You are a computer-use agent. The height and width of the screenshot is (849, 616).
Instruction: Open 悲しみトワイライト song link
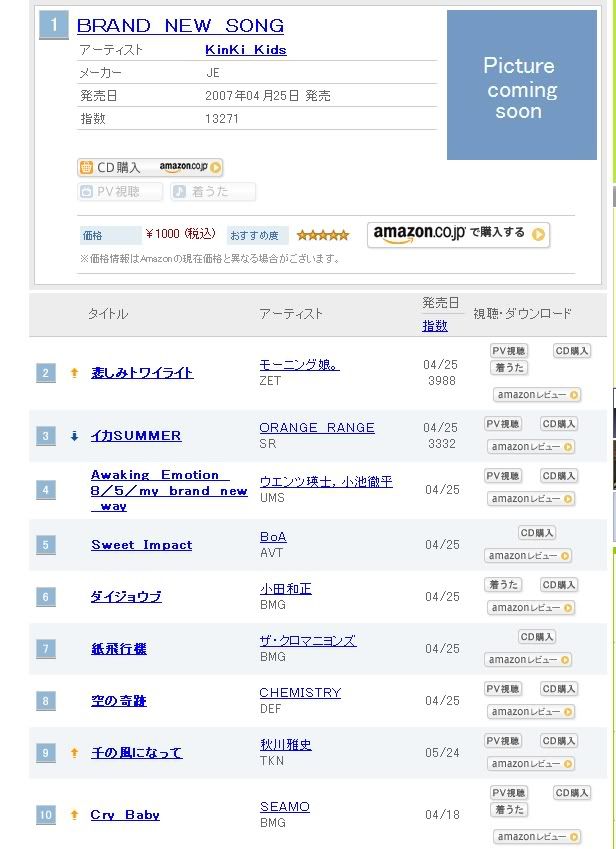click(142, 373)
